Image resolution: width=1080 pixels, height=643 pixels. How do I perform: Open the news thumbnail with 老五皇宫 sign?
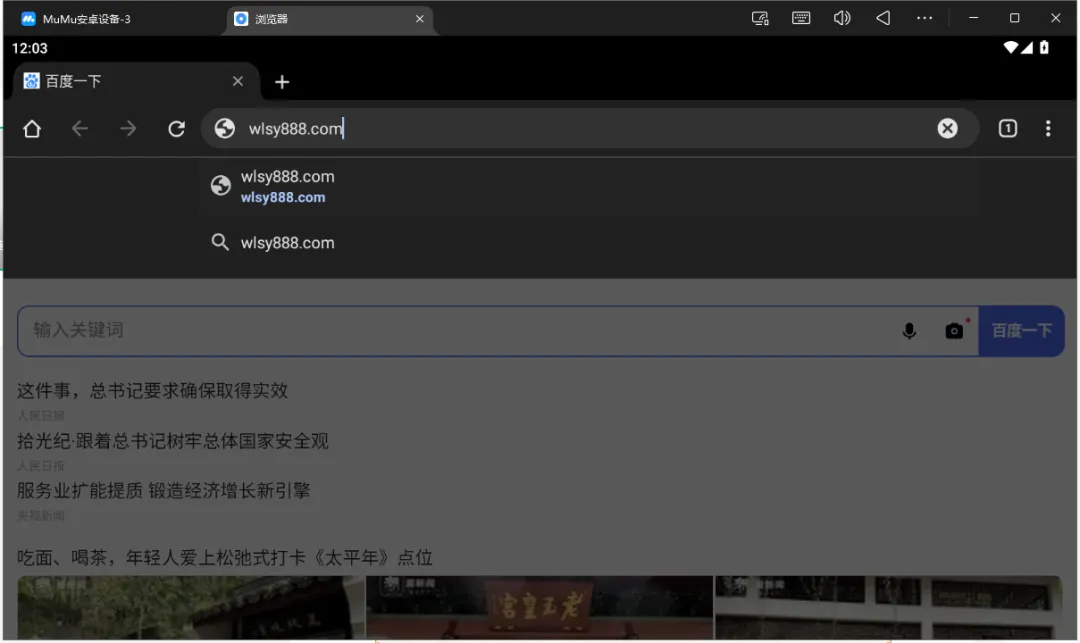point(539,607)
